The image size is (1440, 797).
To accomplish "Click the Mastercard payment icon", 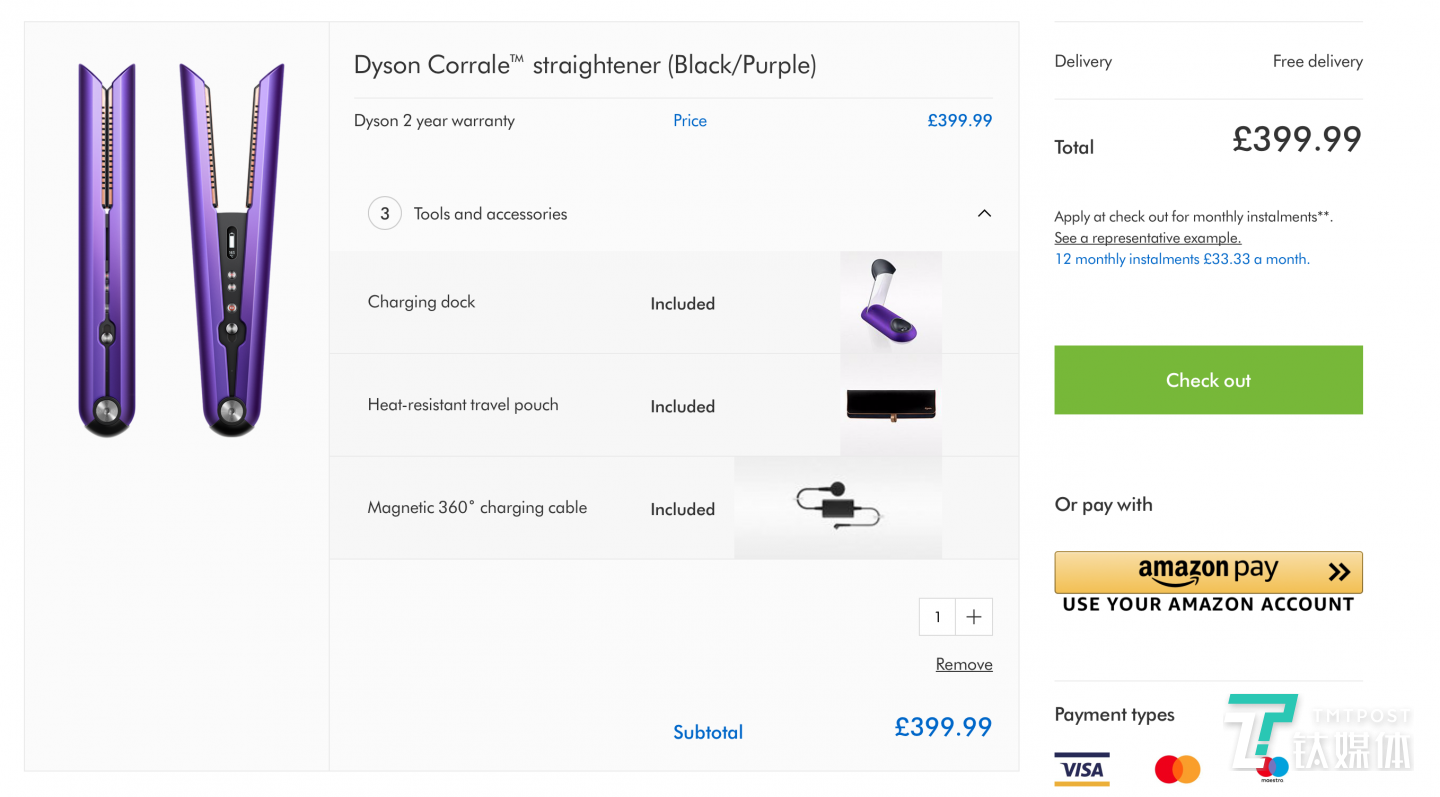I will (1177, 769).
